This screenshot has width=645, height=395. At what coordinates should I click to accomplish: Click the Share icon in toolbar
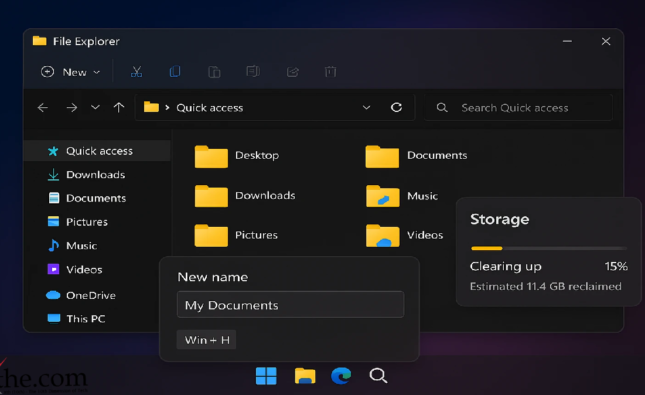(292, 72)
